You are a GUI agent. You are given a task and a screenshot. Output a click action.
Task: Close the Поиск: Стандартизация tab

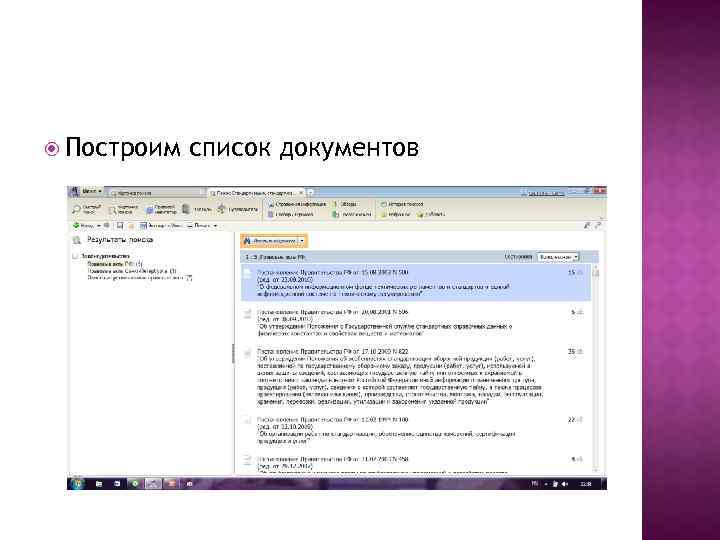tap(301, 192)
